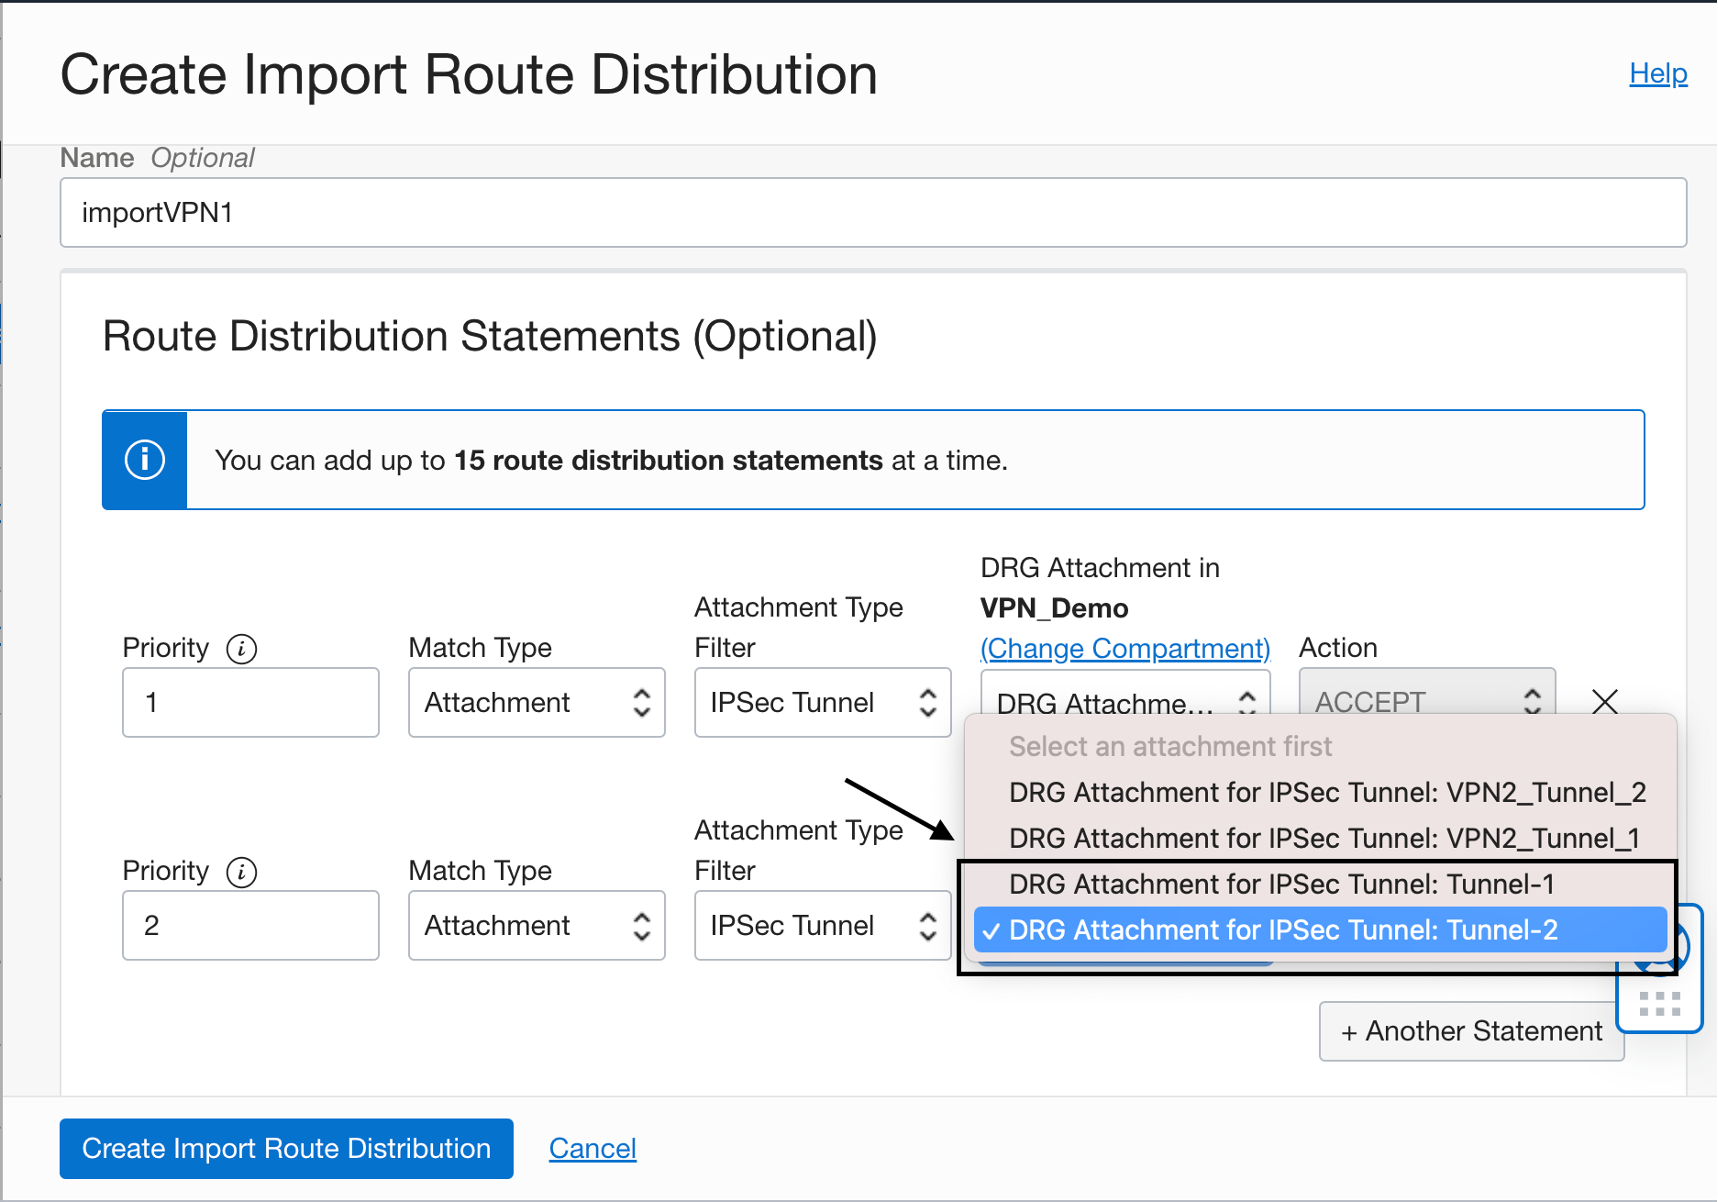Click the support widget grid icon
1718x1202 pixels.
tap(1659, 1004)
